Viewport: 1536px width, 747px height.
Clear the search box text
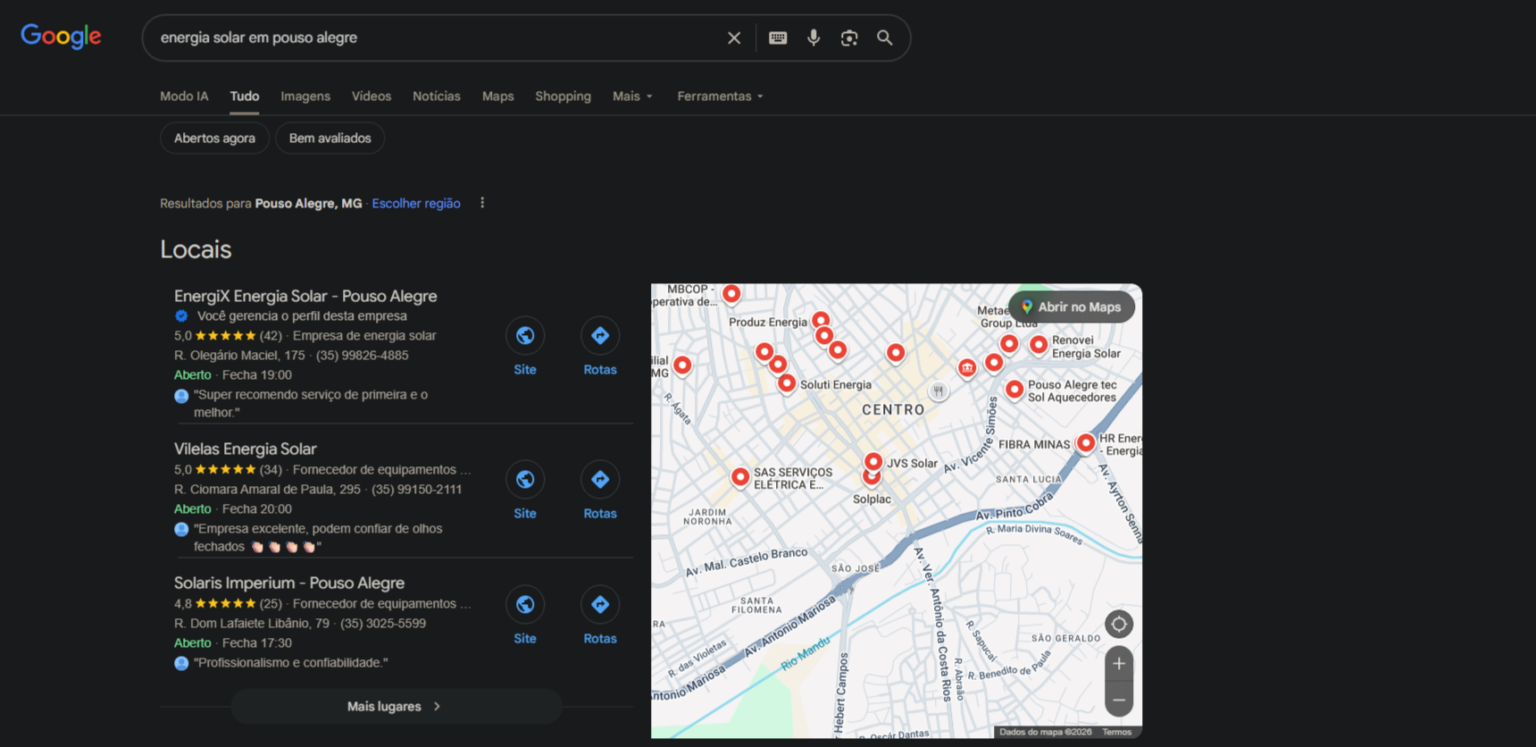click(734, 38)
